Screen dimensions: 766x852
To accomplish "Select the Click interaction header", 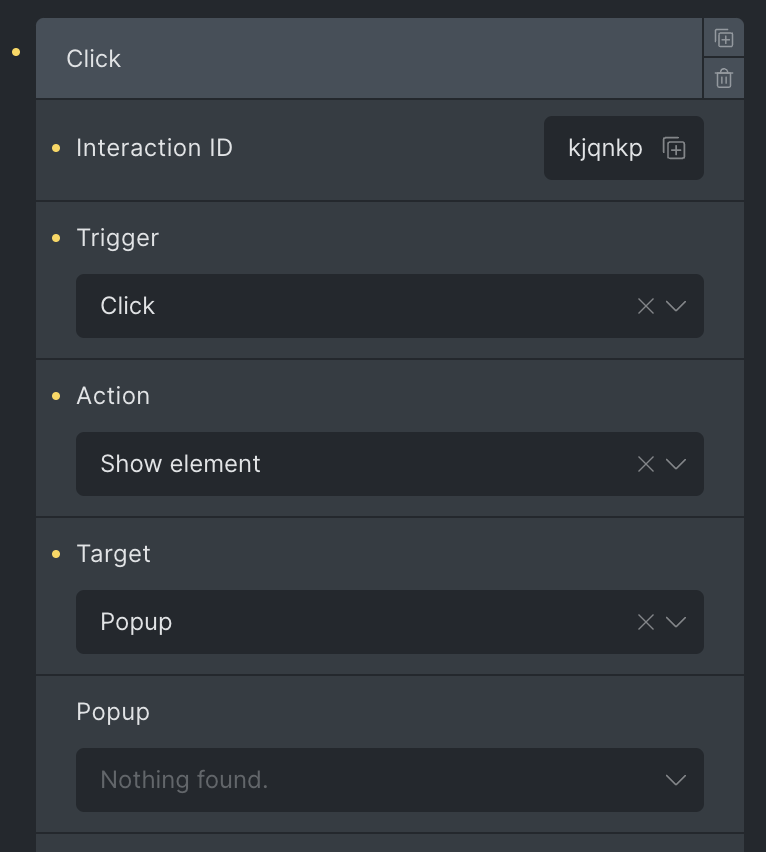I will pyautogui.click(x=369, y=58).
